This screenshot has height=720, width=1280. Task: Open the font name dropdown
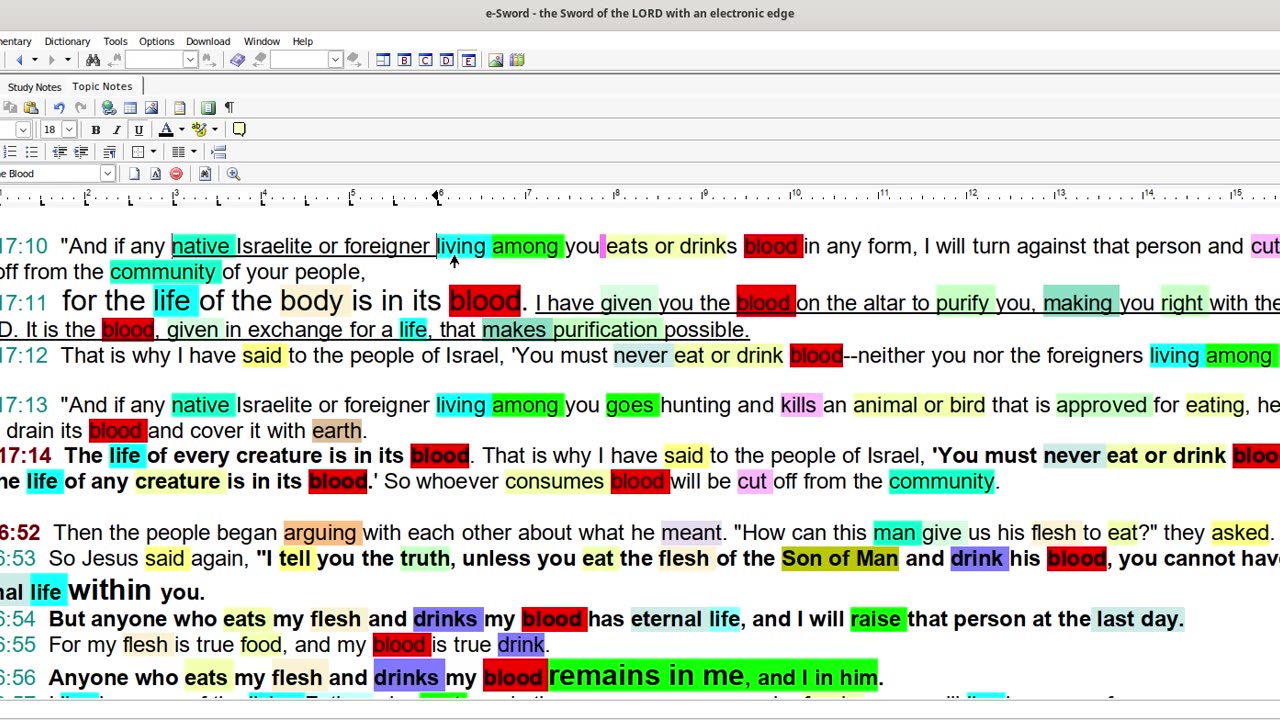click(23, 130)
